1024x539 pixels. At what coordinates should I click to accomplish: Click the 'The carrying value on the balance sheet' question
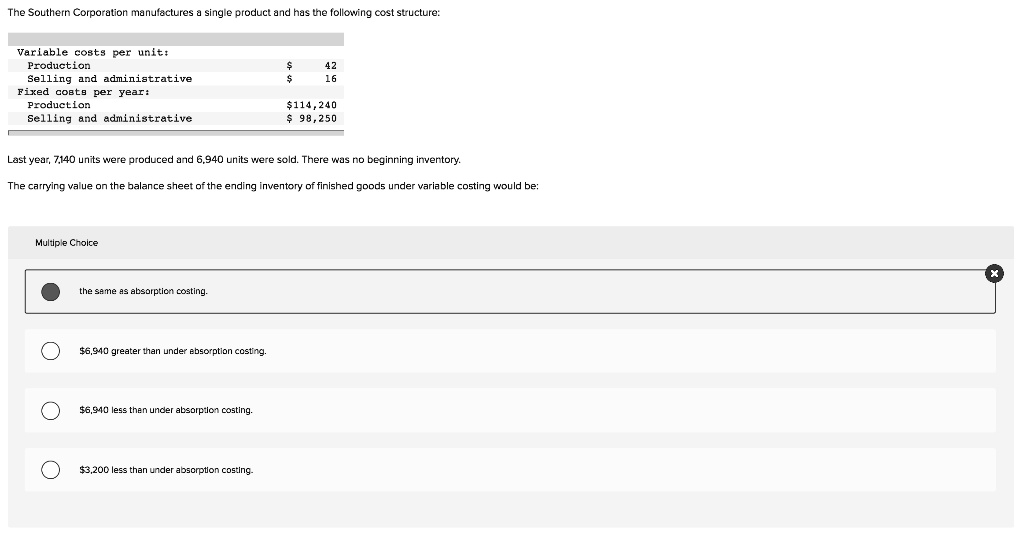[273, 186]
